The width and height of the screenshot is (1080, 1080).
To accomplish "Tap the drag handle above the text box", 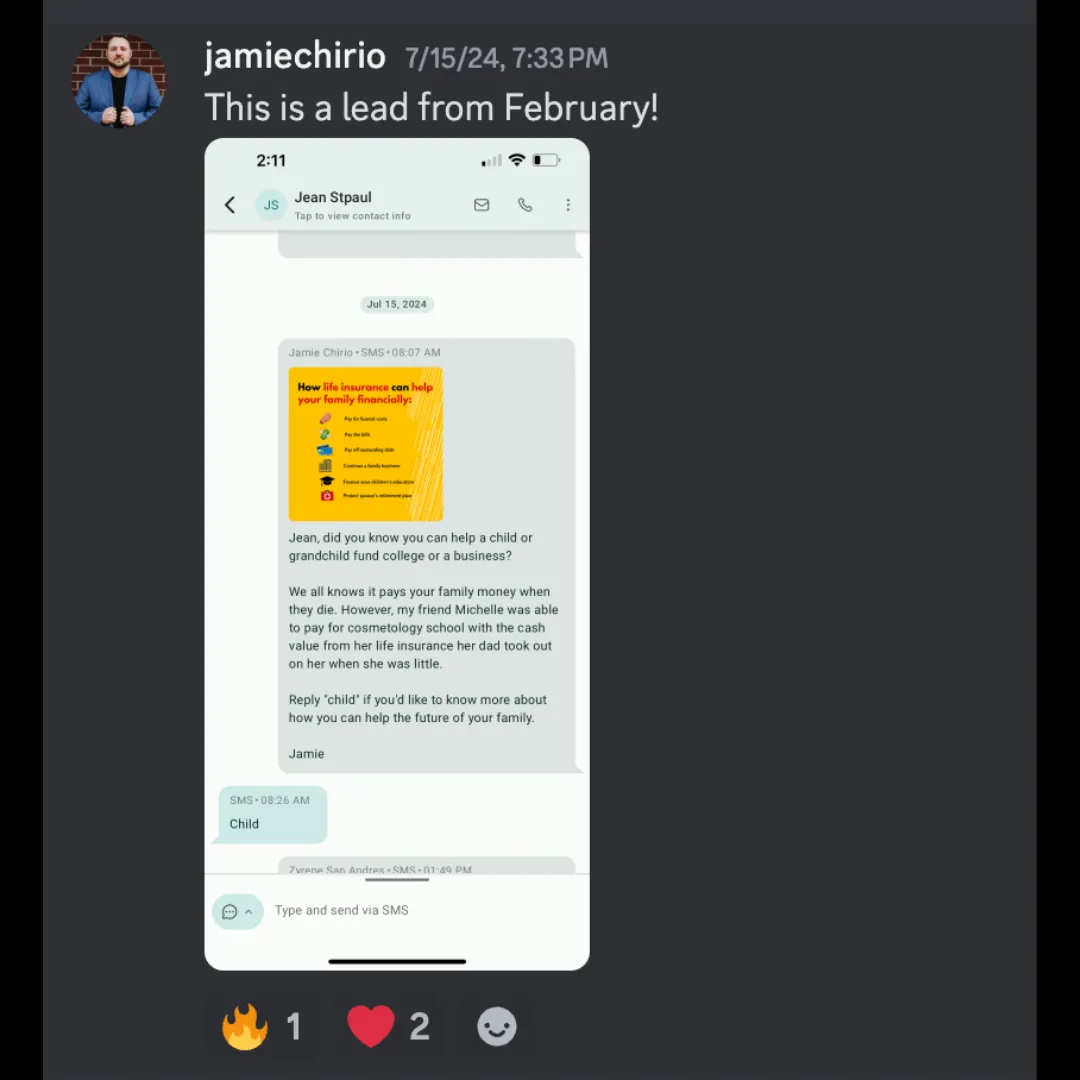I will pos(397,880).
